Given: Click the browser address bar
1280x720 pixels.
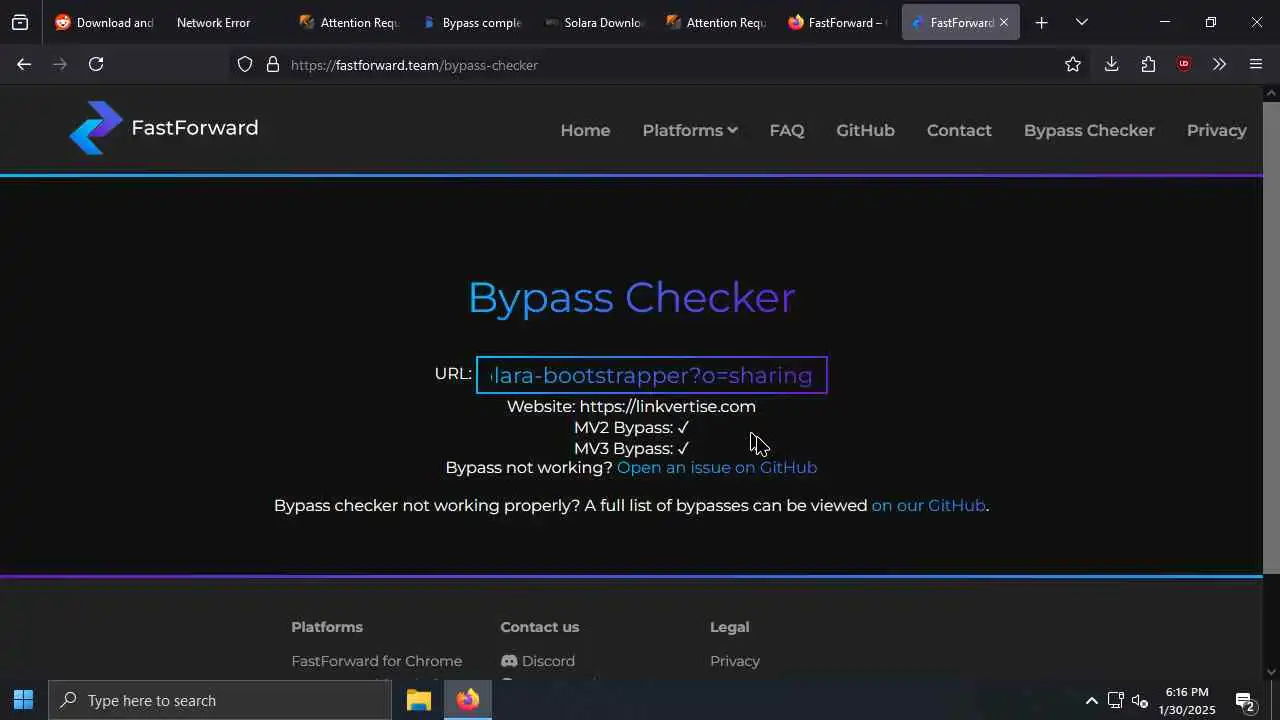Looking at the screenshot, I should pyautogui.click(x=660, y=64).
